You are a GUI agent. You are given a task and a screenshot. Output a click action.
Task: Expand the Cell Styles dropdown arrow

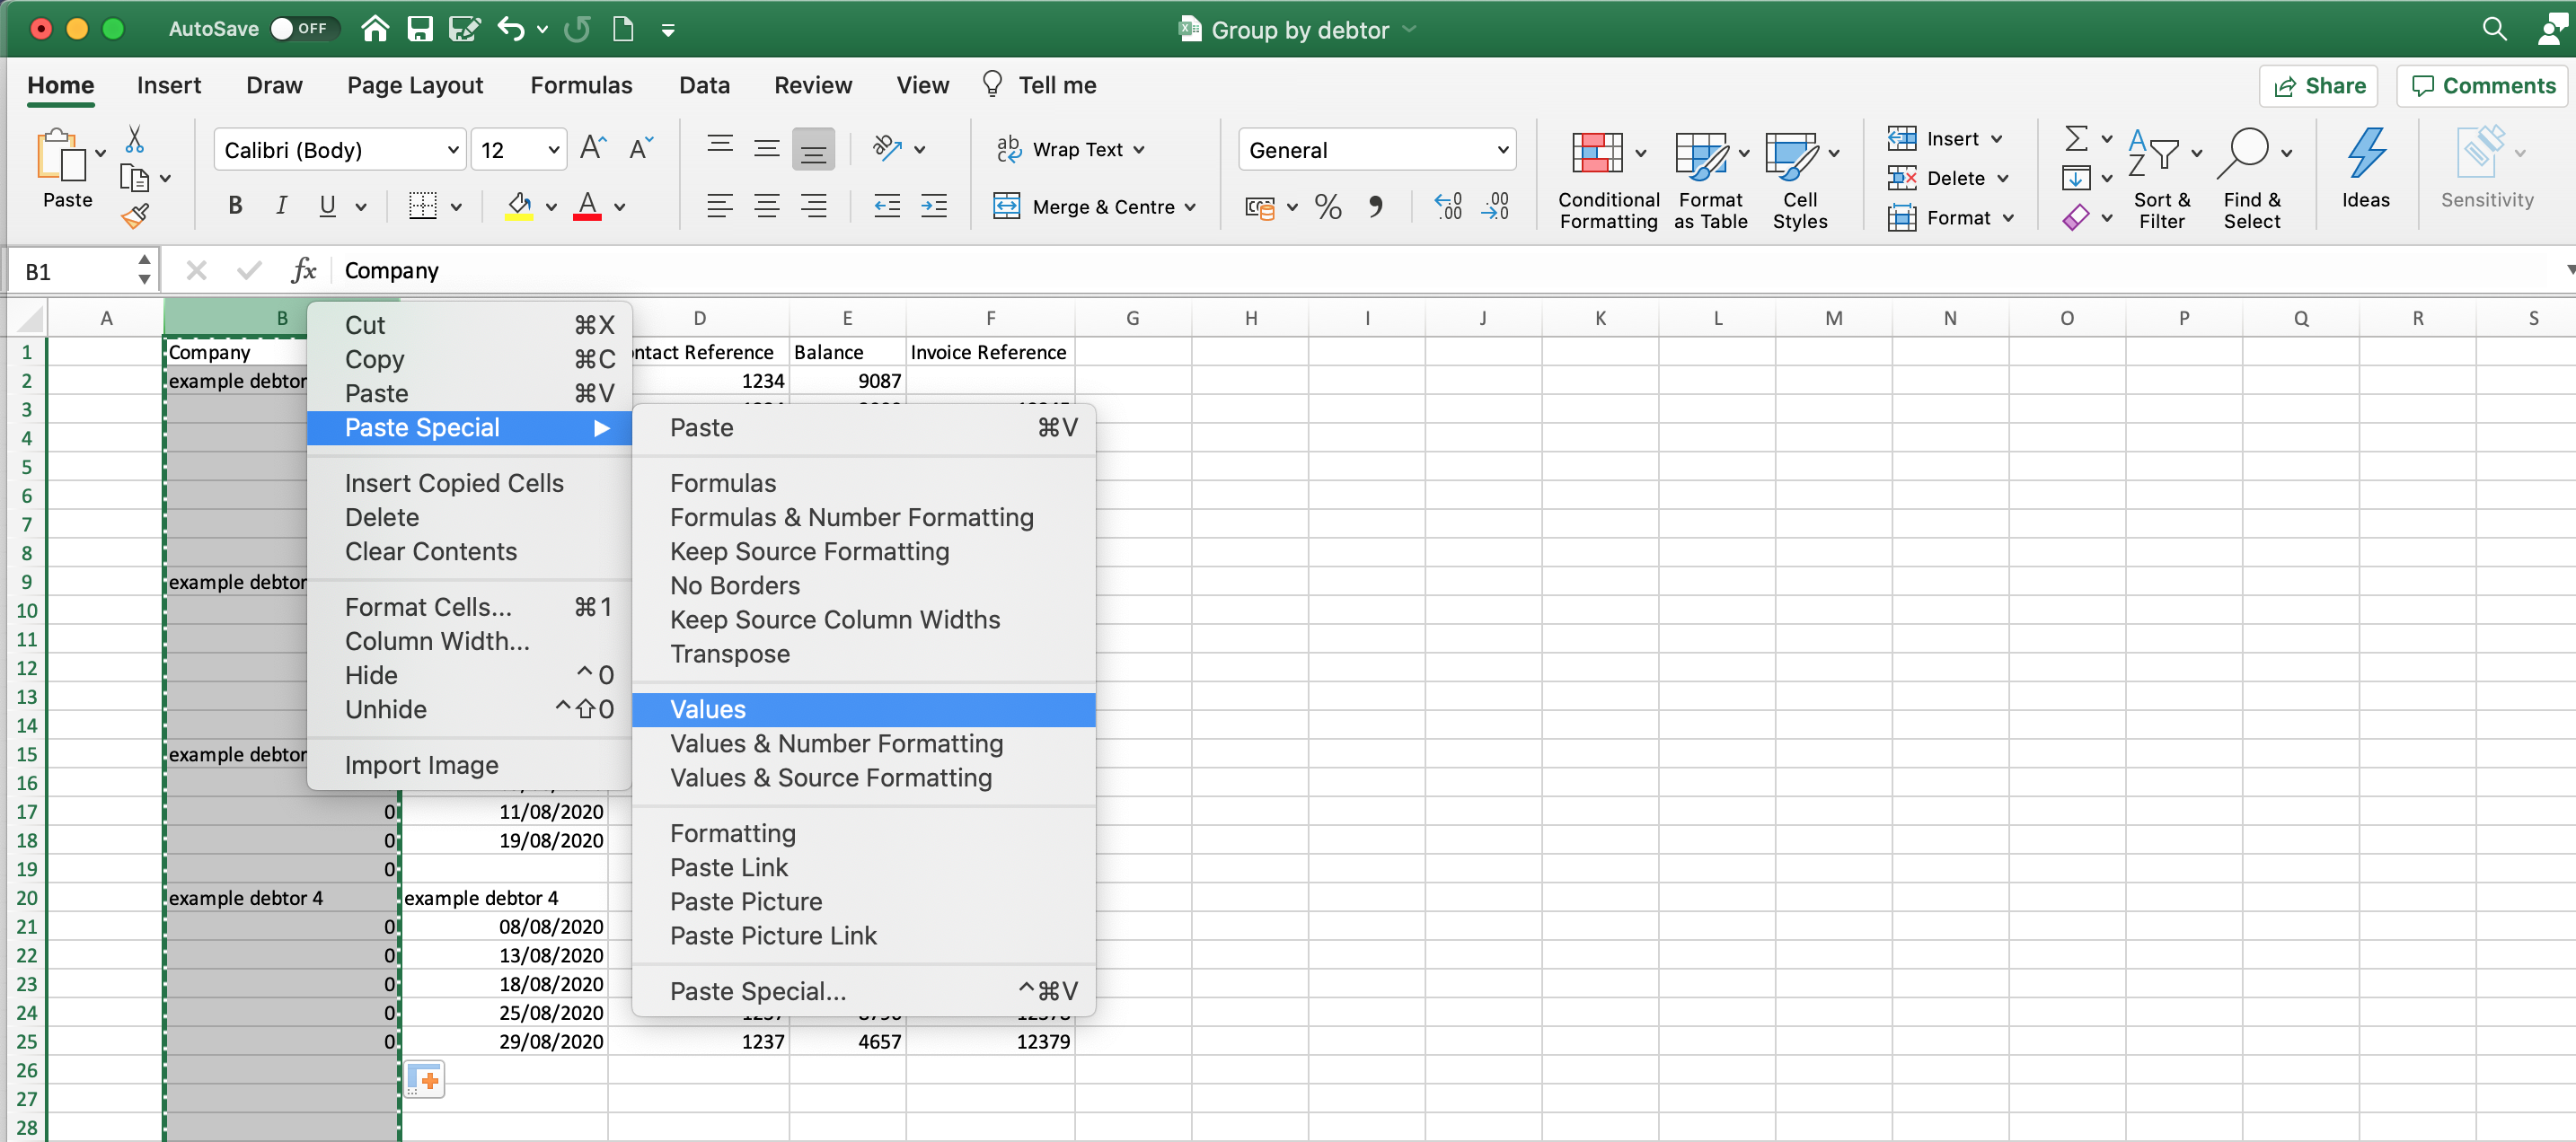(x=1833, y=153)
